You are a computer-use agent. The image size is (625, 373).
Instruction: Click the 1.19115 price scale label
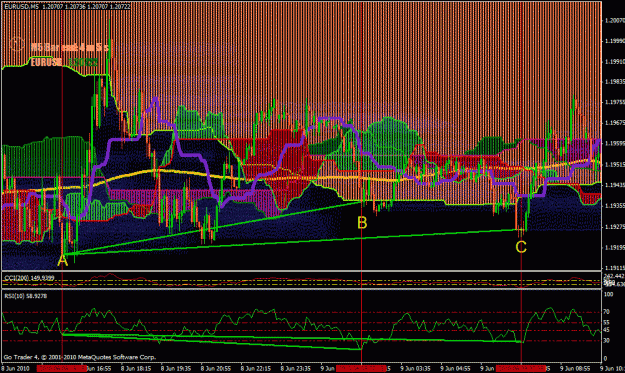615,268
